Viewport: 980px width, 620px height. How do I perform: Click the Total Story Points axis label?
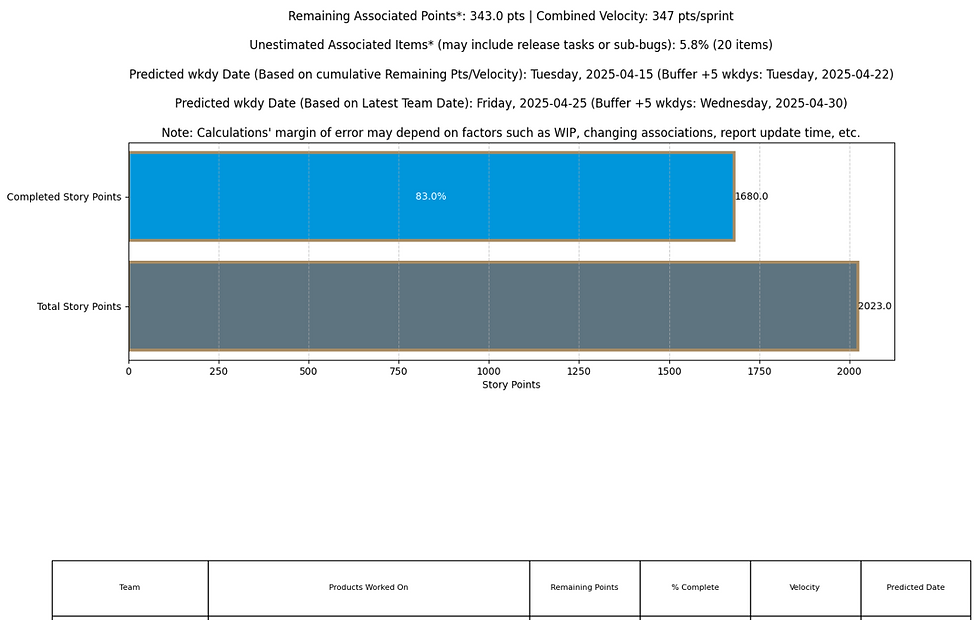click(79, 306)
